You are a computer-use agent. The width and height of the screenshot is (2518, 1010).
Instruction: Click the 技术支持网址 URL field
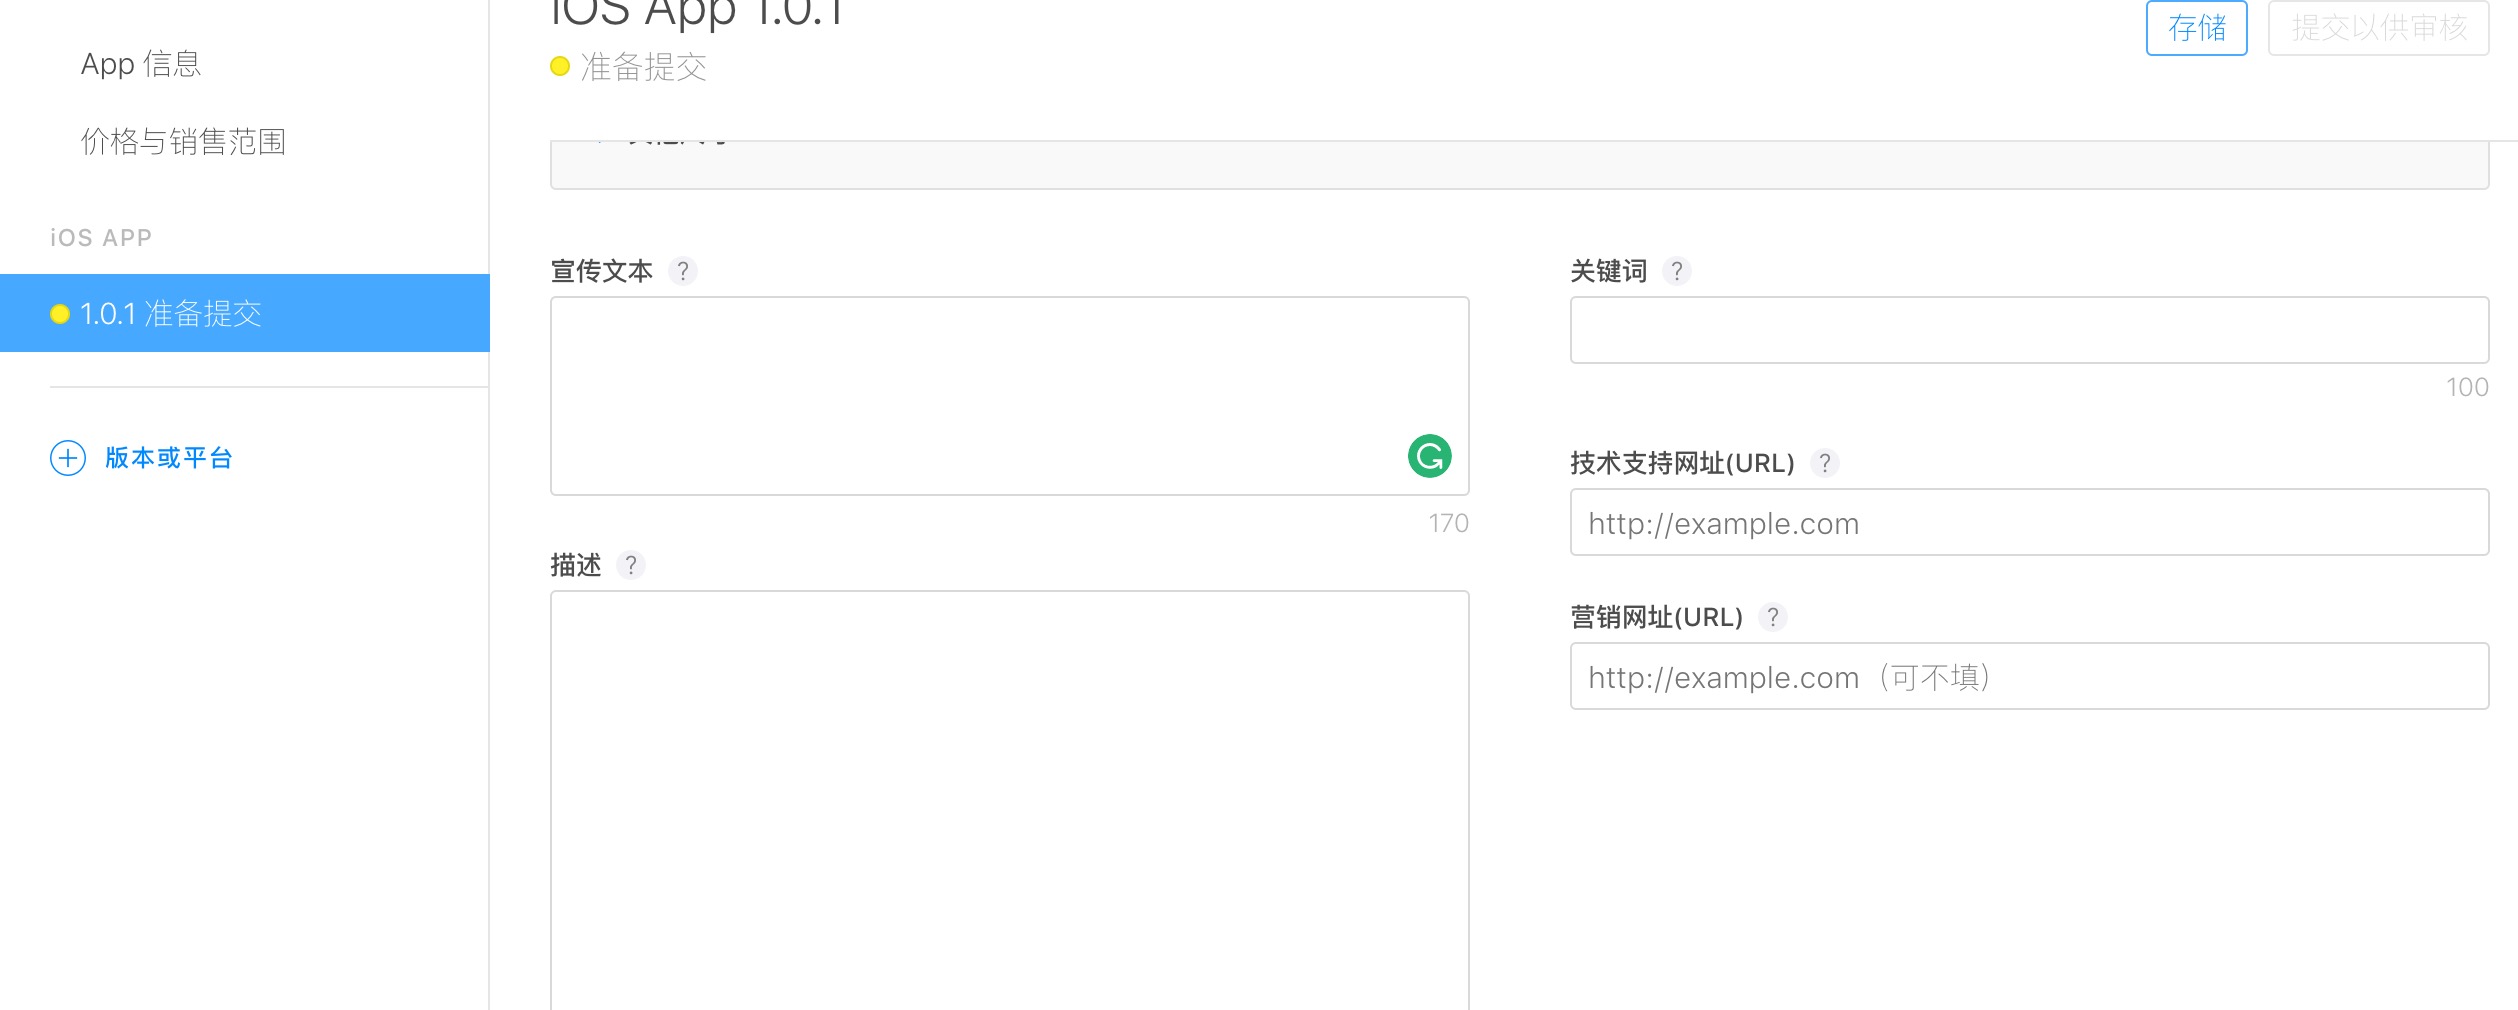tap(2028, 522)
